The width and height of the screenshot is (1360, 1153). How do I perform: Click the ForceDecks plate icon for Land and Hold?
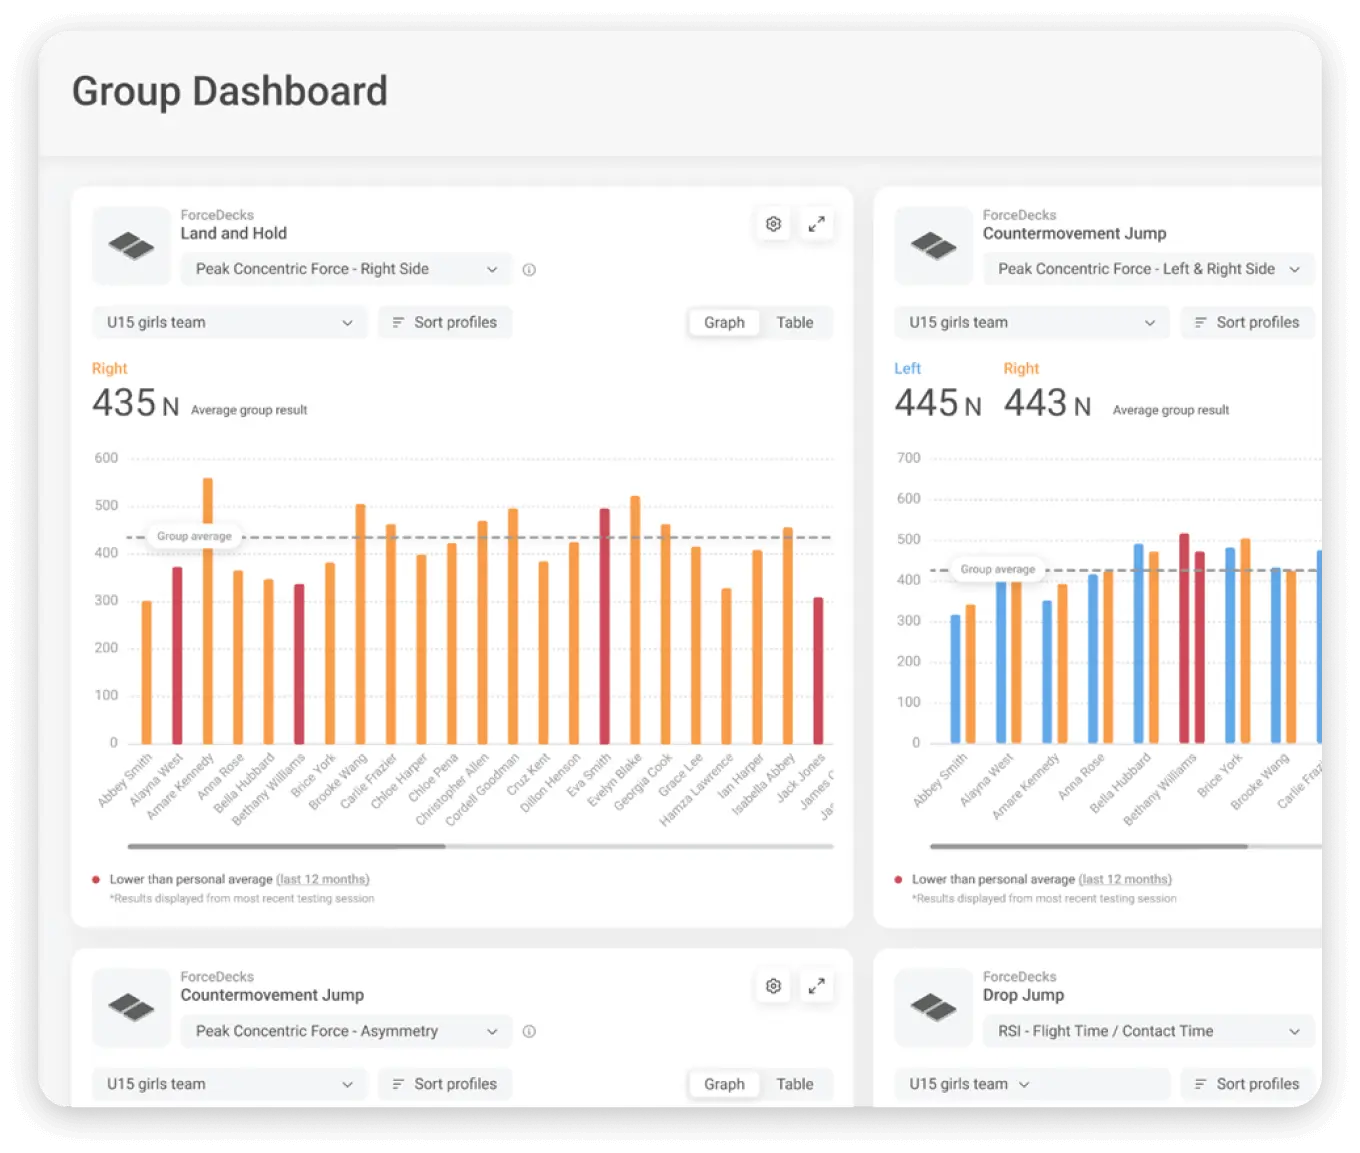pos(131,245)
